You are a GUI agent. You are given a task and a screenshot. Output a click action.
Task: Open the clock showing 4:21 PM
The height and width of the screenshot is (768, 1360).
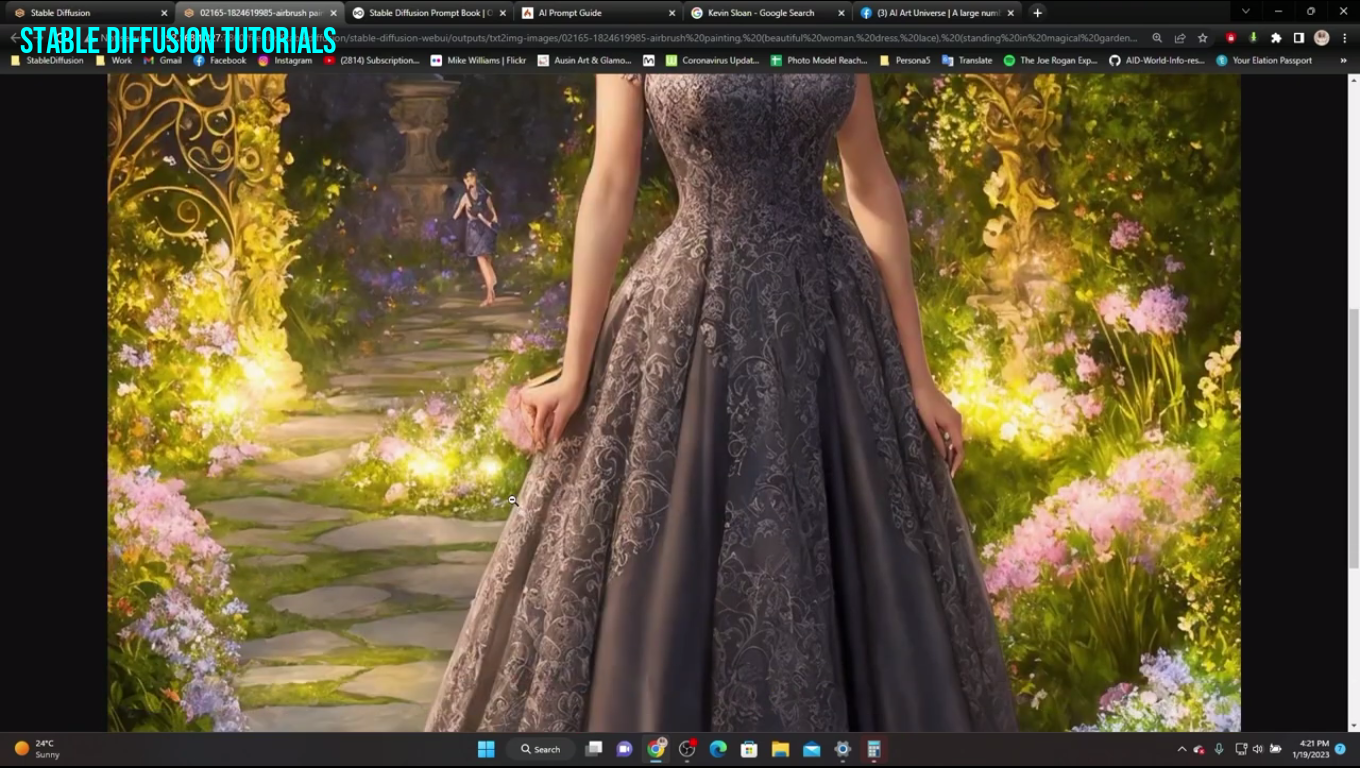click(1313, 749)
